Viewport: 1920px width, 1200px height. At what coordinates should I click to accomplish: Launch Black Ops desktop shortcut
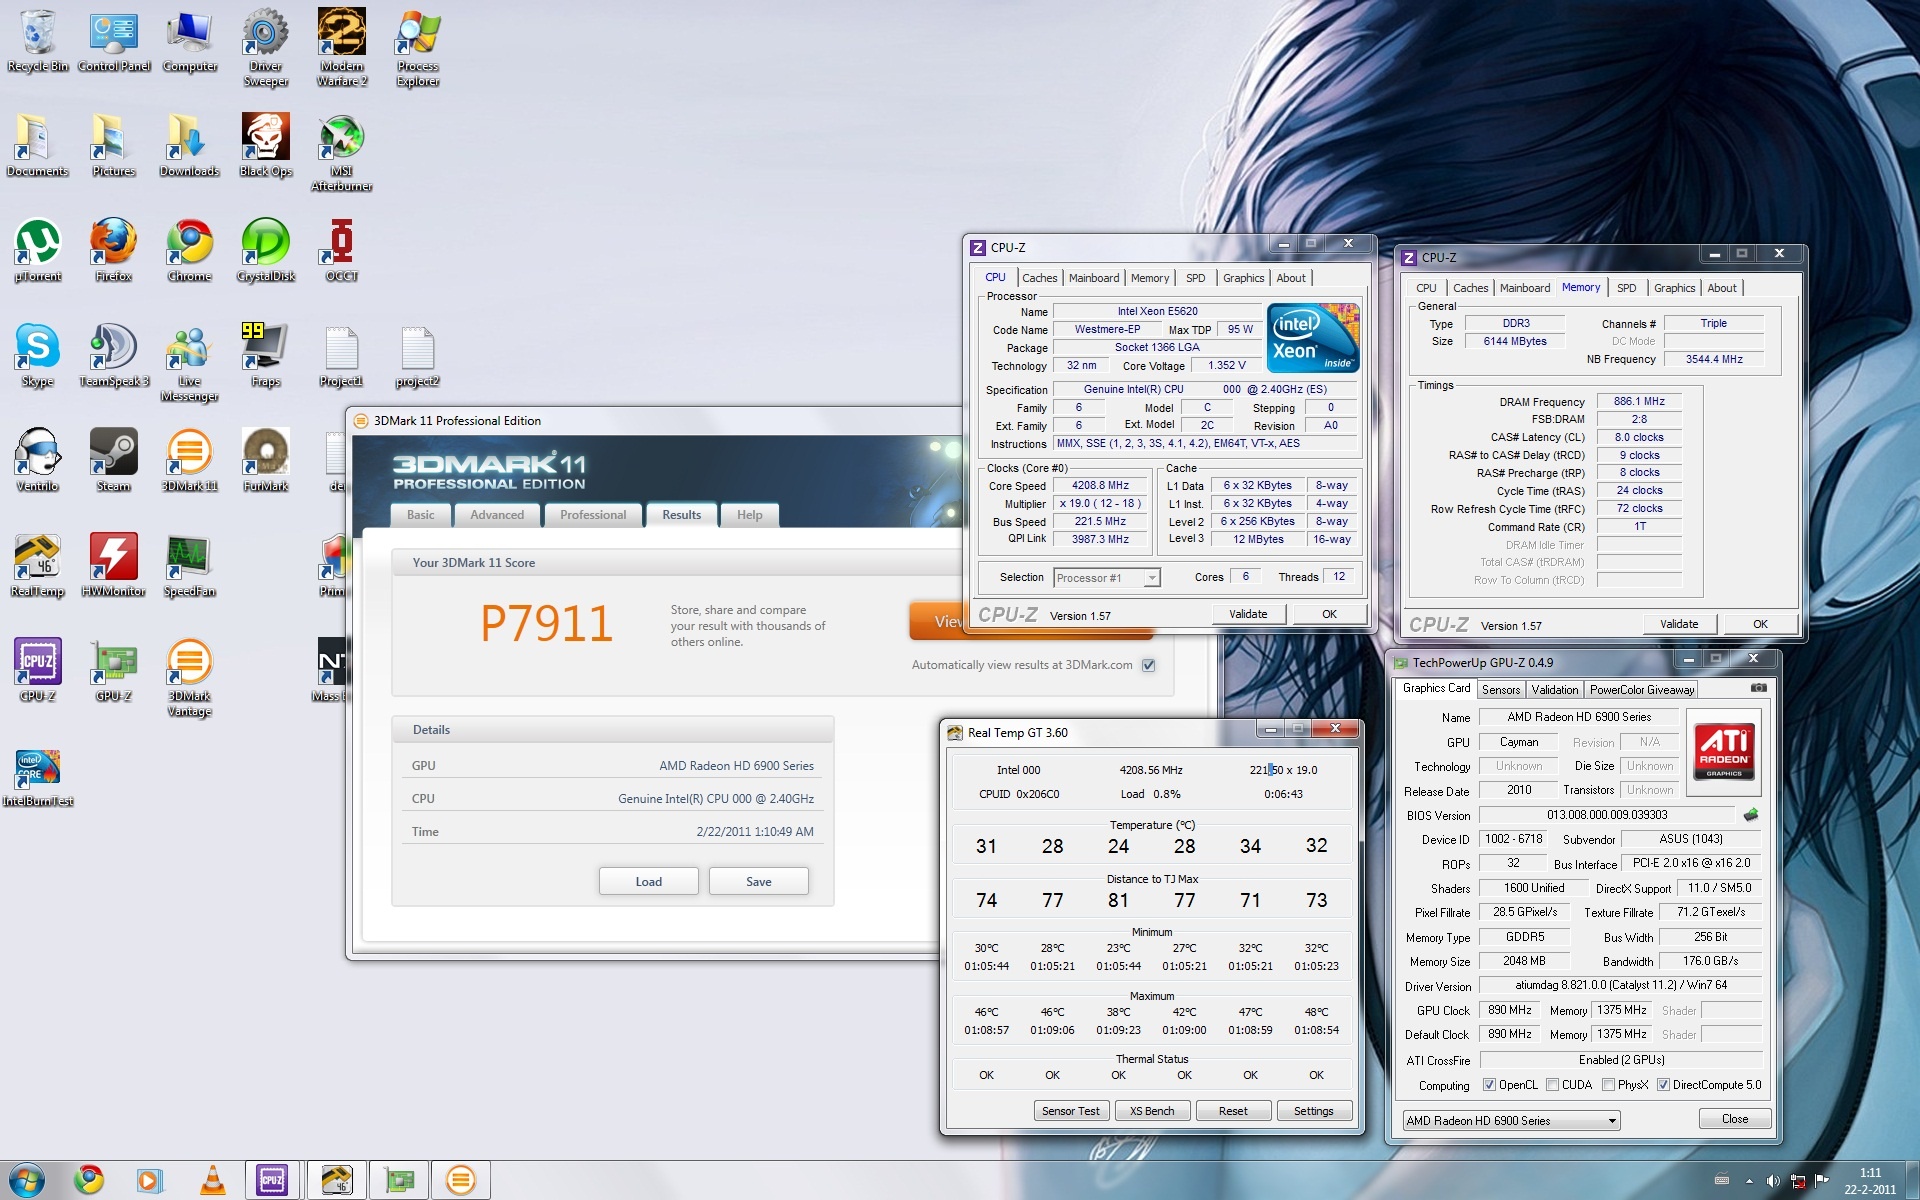[x=266, y=145]
